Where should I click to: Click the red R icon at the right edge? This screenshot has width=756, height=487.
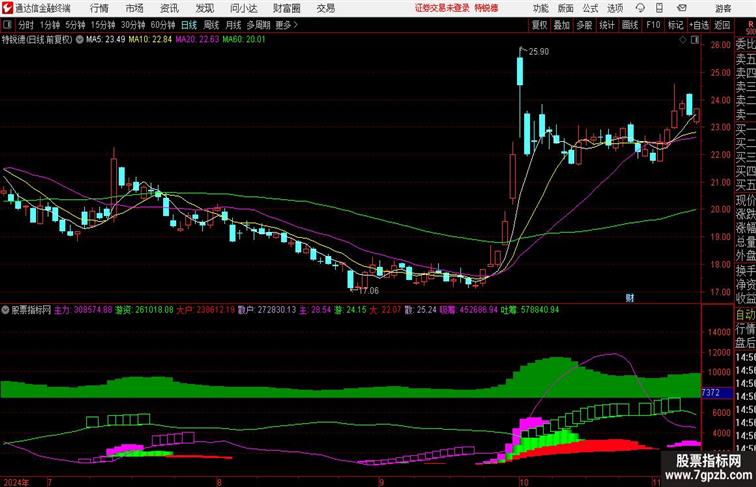point(750,25)
